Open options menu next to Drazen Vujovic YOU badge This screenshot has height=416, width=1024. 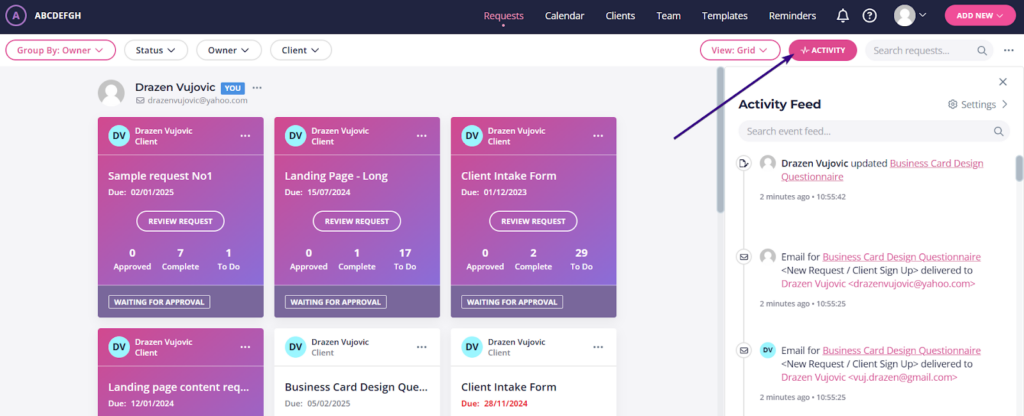tap(257, 88)
